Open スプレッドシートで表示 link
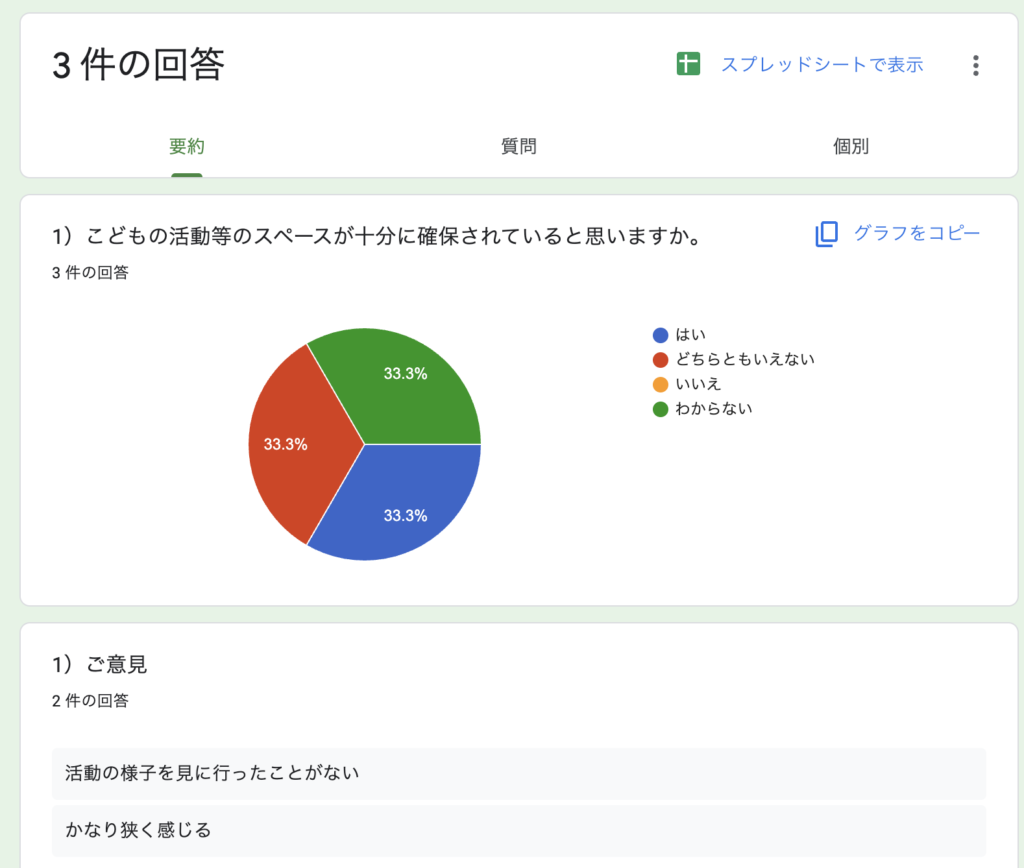This screenshot has width=1024, height=868. point(822,65)
